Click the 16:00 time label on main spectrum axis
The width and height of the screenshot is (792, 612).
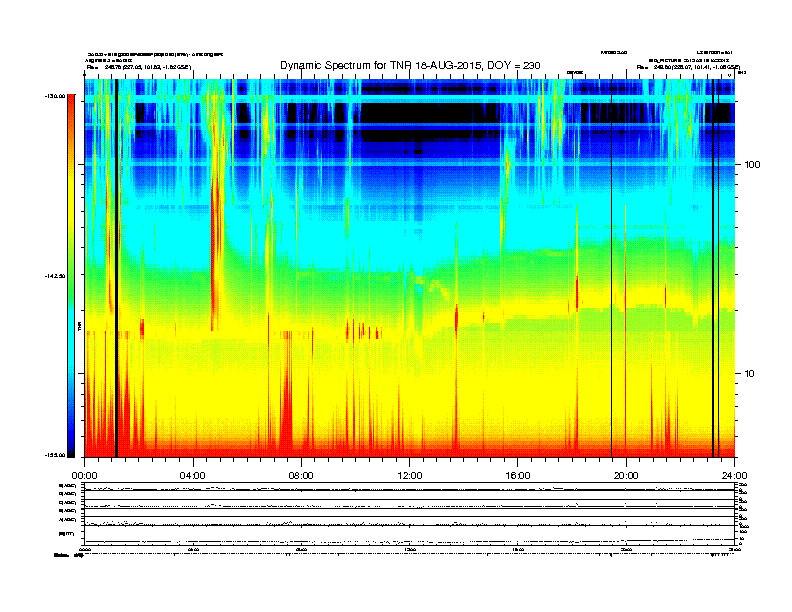518,476
